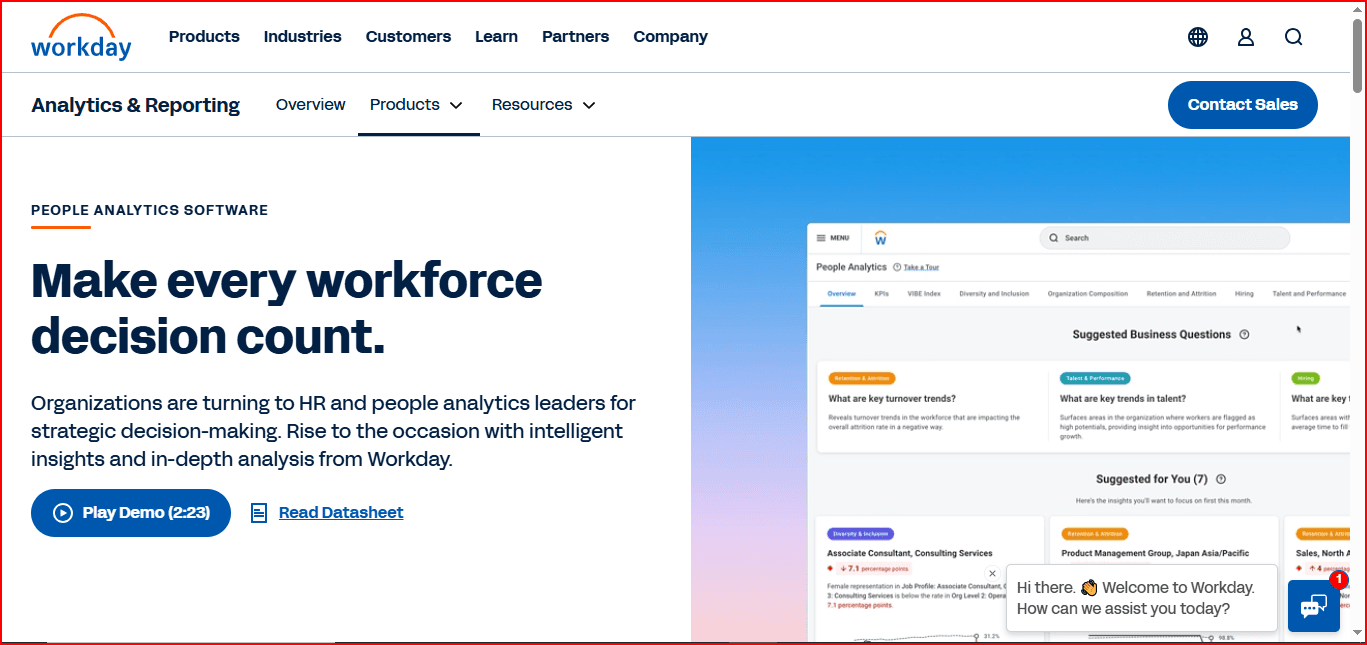Open the user account icon
The width and height of the screenshot is (1367, 645).
point(1246,37)
